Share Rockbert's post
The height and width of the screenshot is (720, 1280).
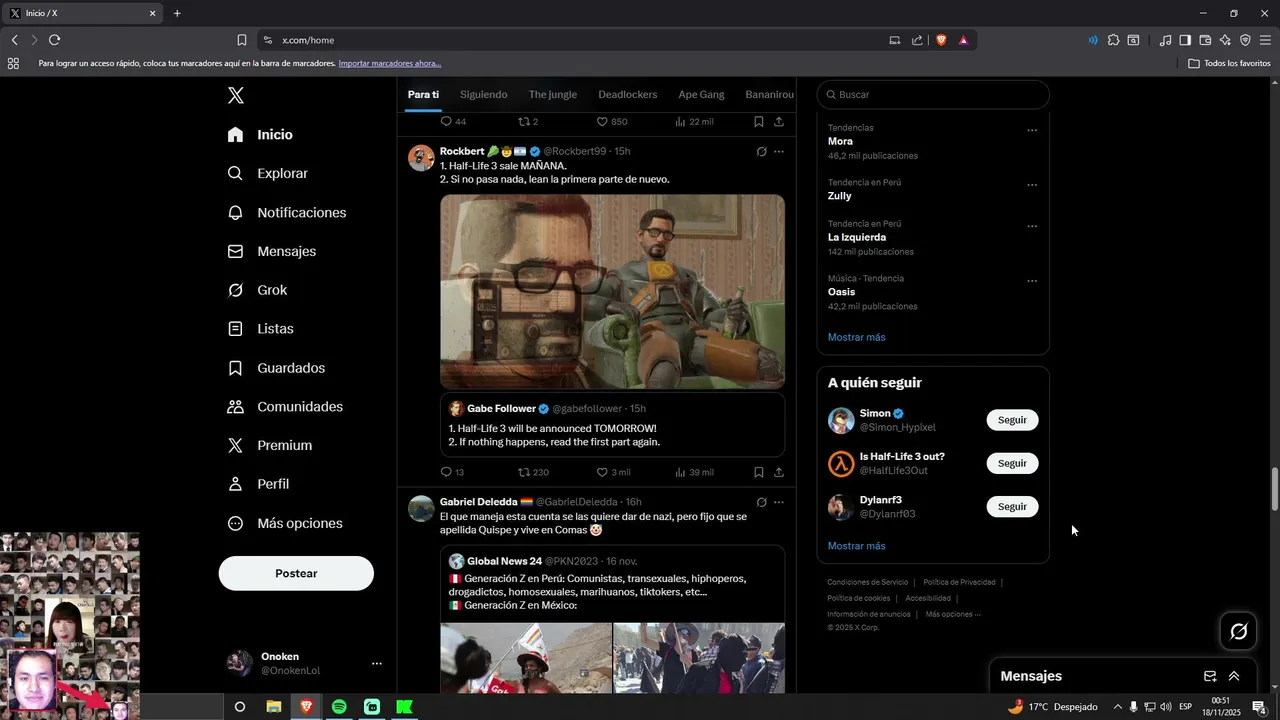pyautogui.click(x=779, y=472)
